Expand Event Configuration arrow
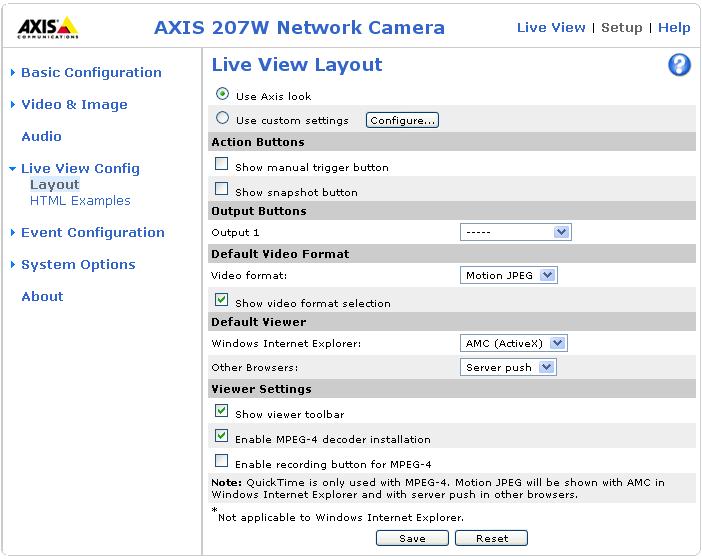 click(x=13, y=232)
